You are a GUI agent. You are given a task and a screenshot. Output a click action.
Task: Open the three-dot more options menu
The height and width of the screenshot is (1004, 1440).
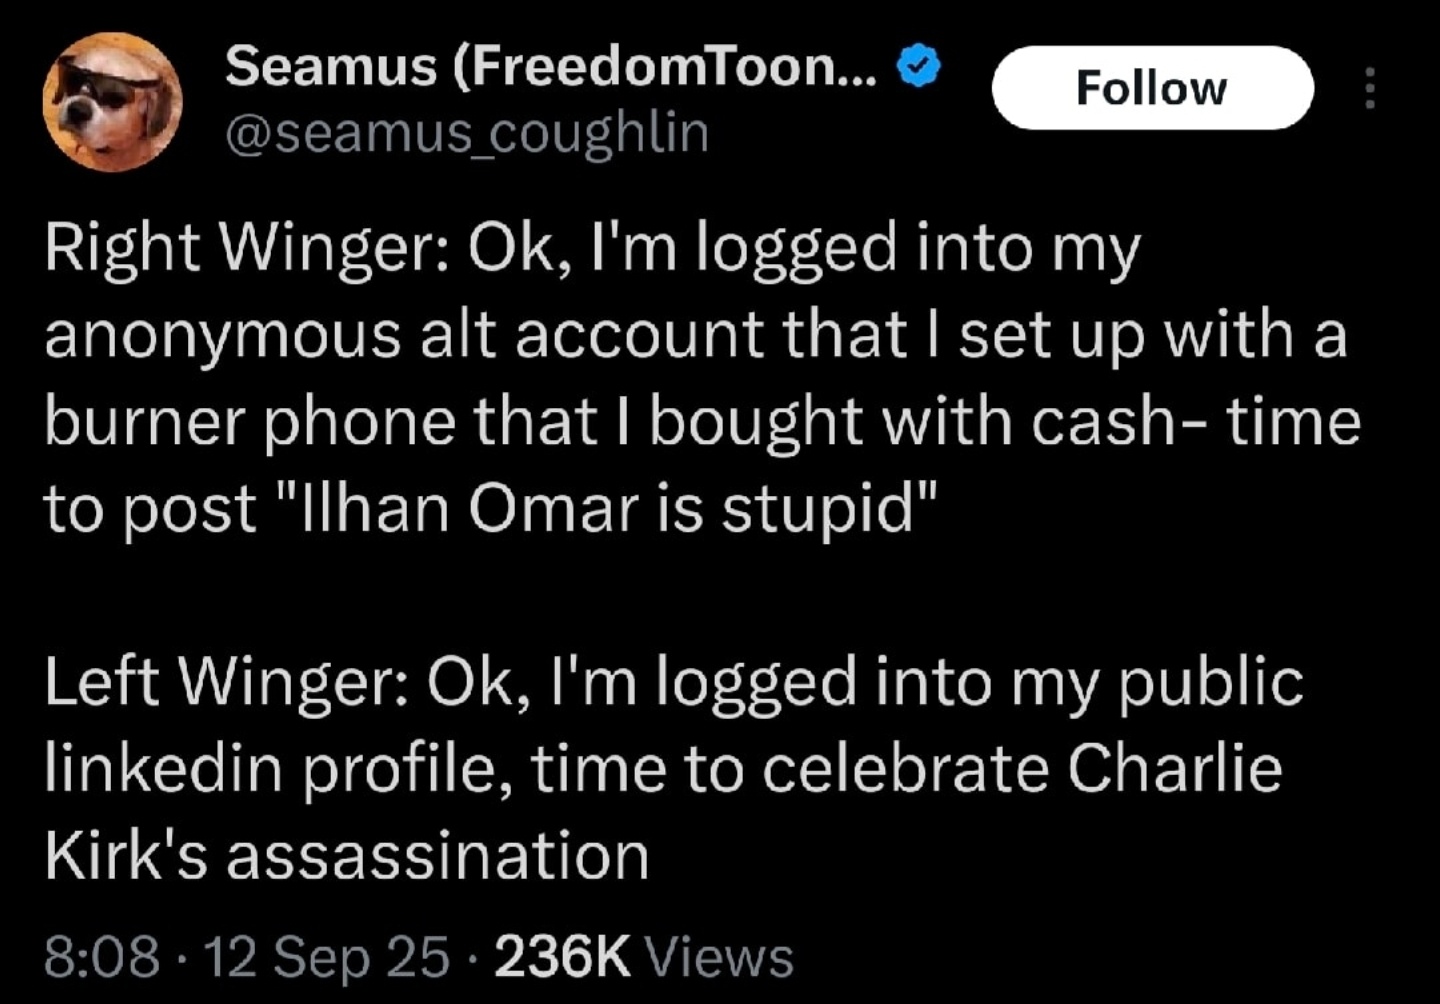click(1370, 88)
